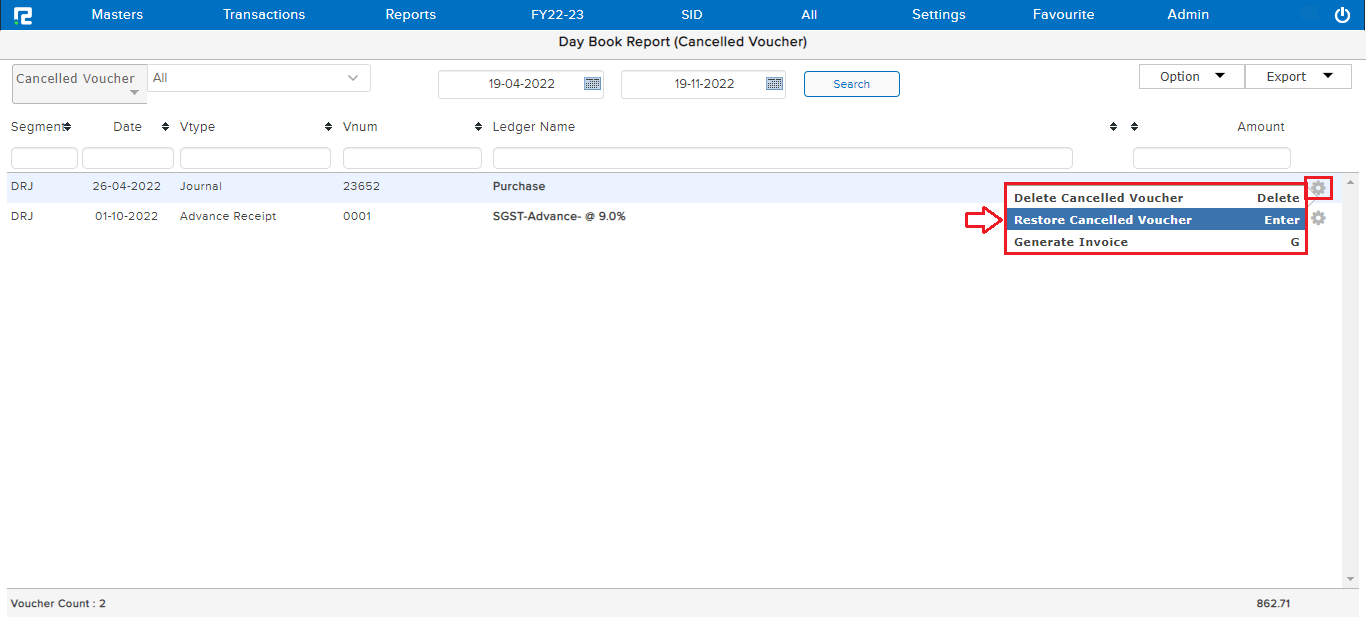This screenshot has width=1366, height=625.
Task: Click the Search button
Action: pos(851,84)
